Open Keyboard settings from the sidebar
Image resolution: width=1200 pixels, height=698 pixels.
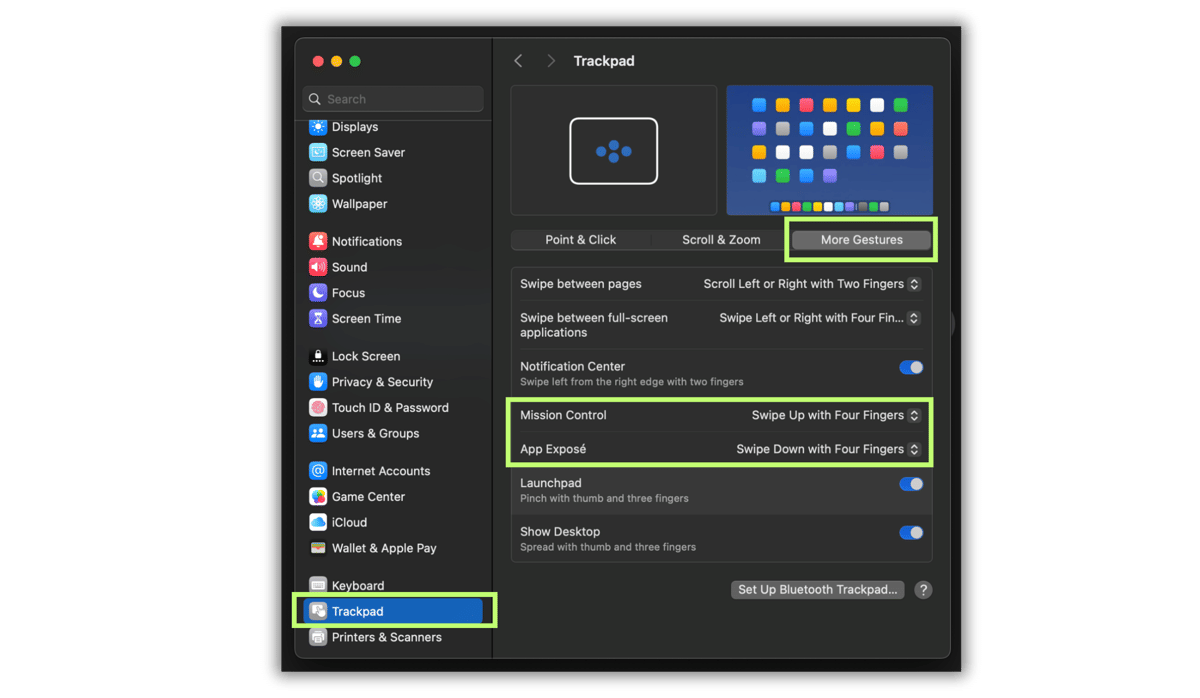tap(361, 585)
